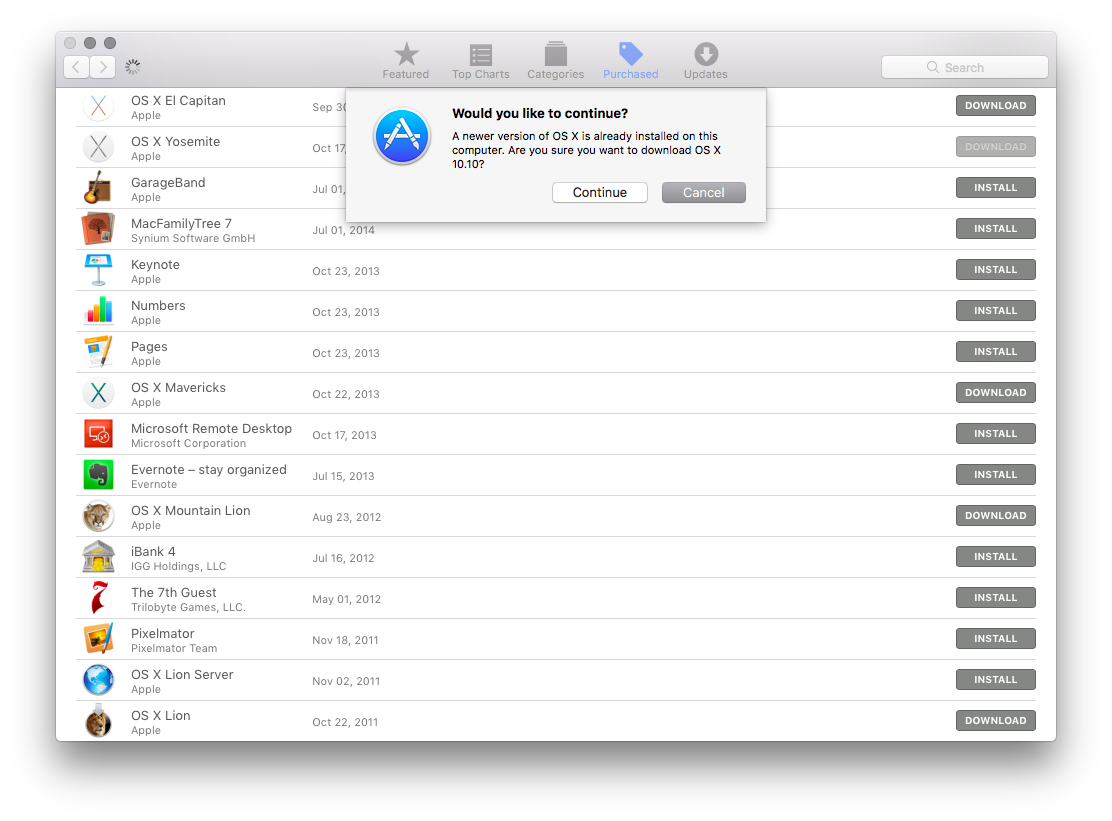Screen dimensions: 1112x821
Task: Select the Purchased tag tab
Action: pyautogui.click(x=630, y=61)
